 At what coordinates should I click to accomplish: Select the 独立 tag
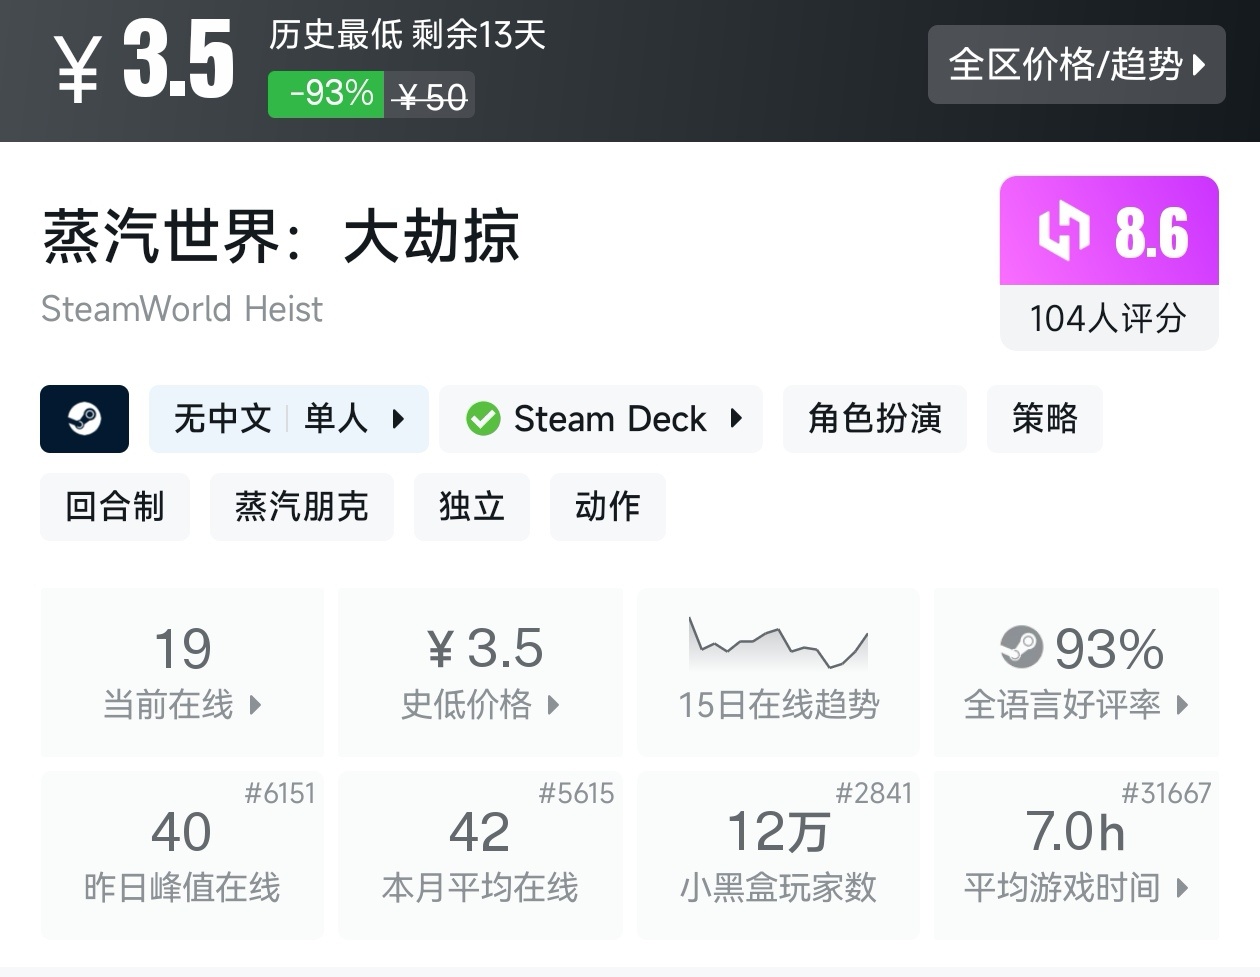472,507
